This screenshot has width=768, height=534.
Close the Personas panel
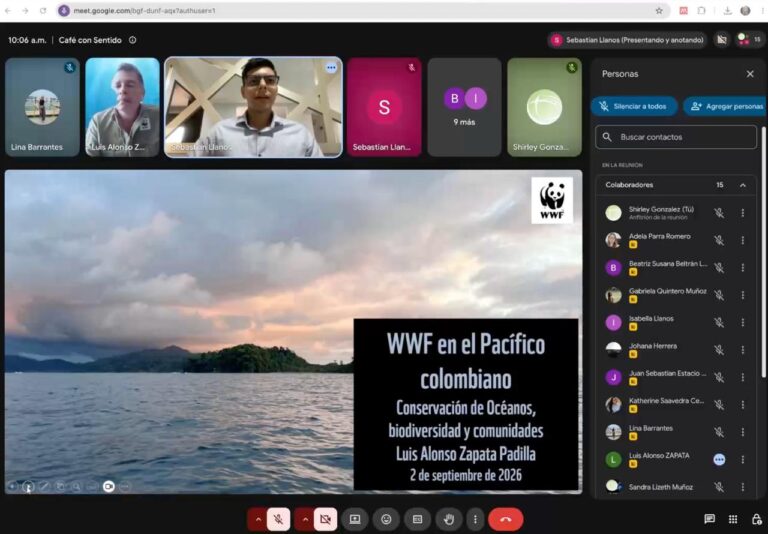coord(750,74)
